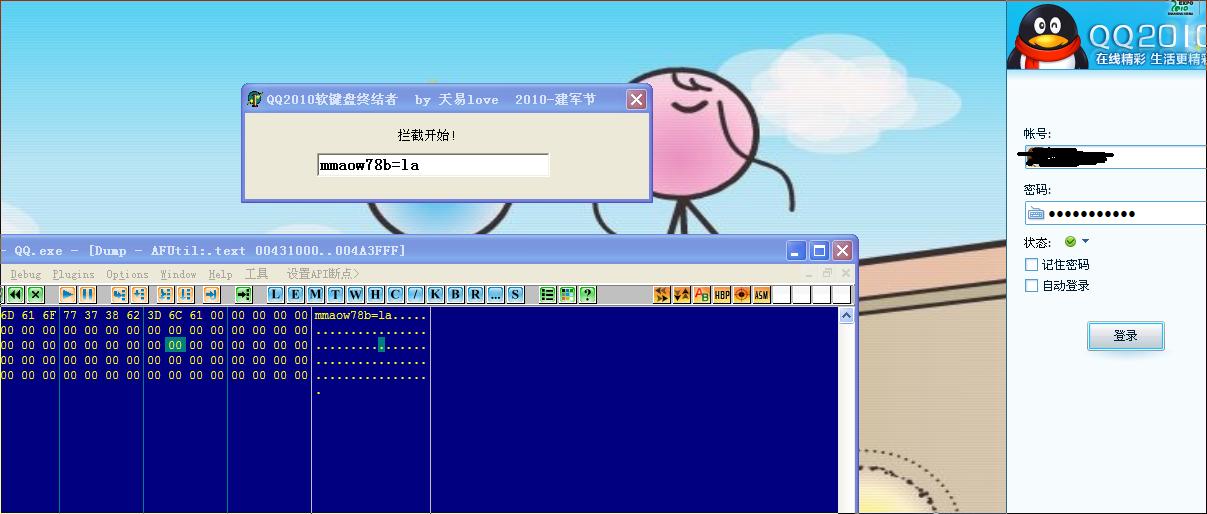
Task: Tick the 记住密码 checkbox in QQ login
Action: coord(1031,265)
